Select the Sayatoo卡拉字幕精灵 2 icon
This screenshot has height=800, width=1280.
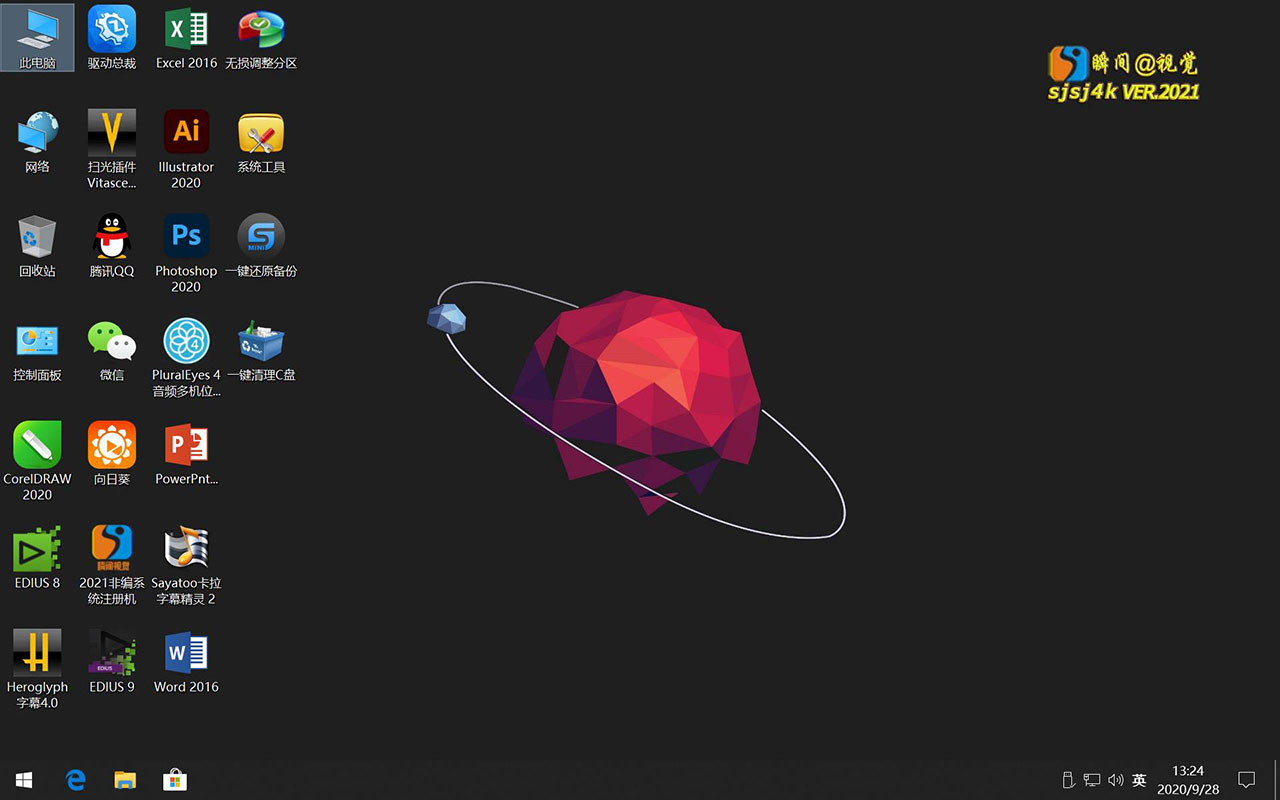[x=186, y=565]
